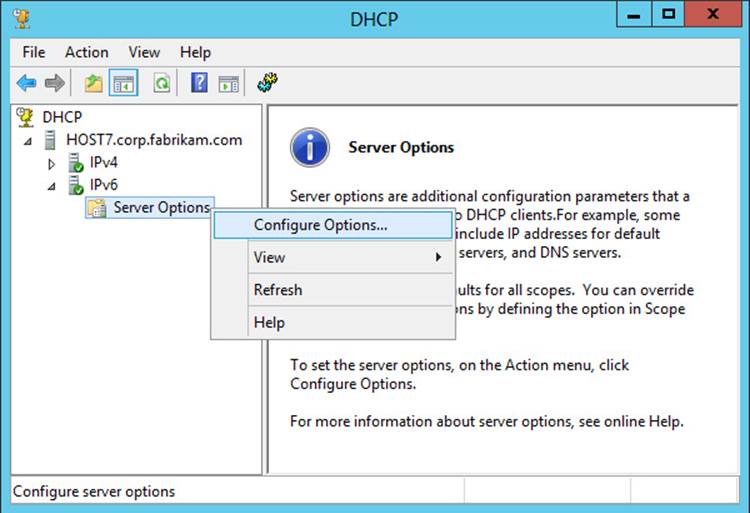Click the configure options gears icon

pos(267,83)
